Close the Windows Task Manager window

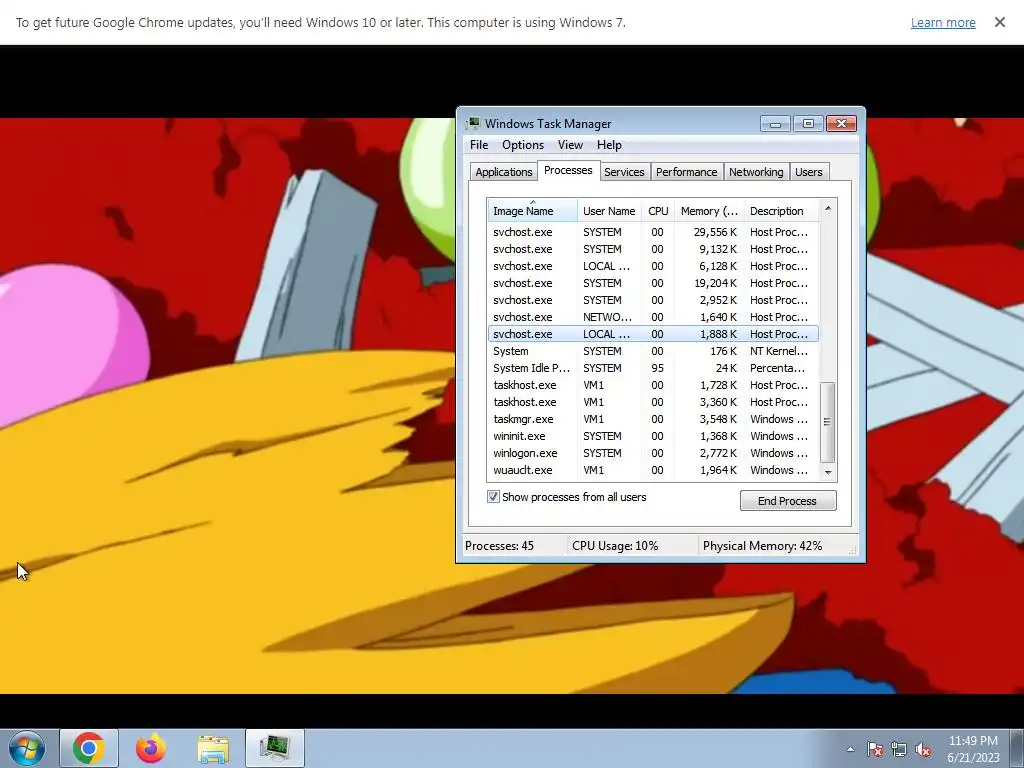click(841, 123)
